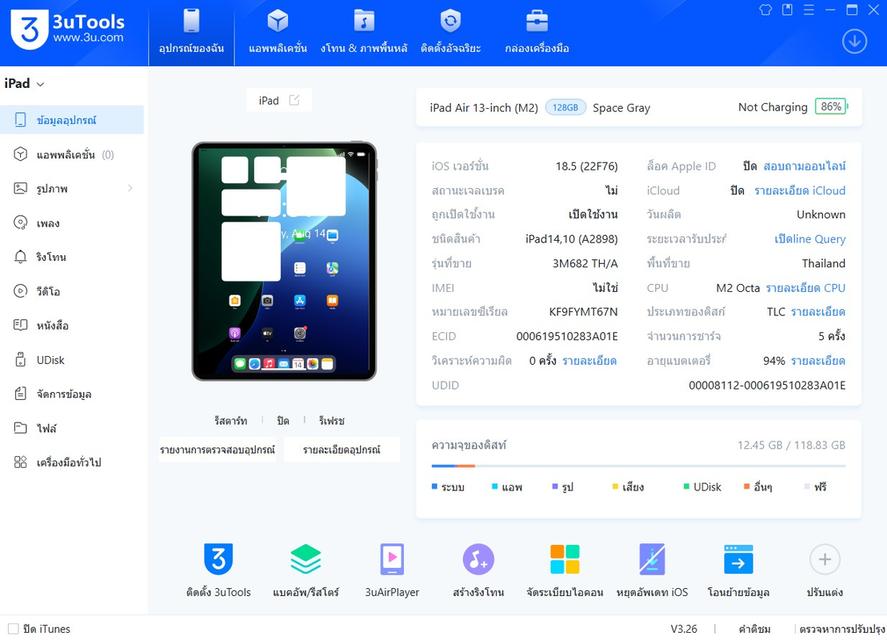Click the Restart link under the iPad
Viewport: 887px width, 640px height.
231,420
